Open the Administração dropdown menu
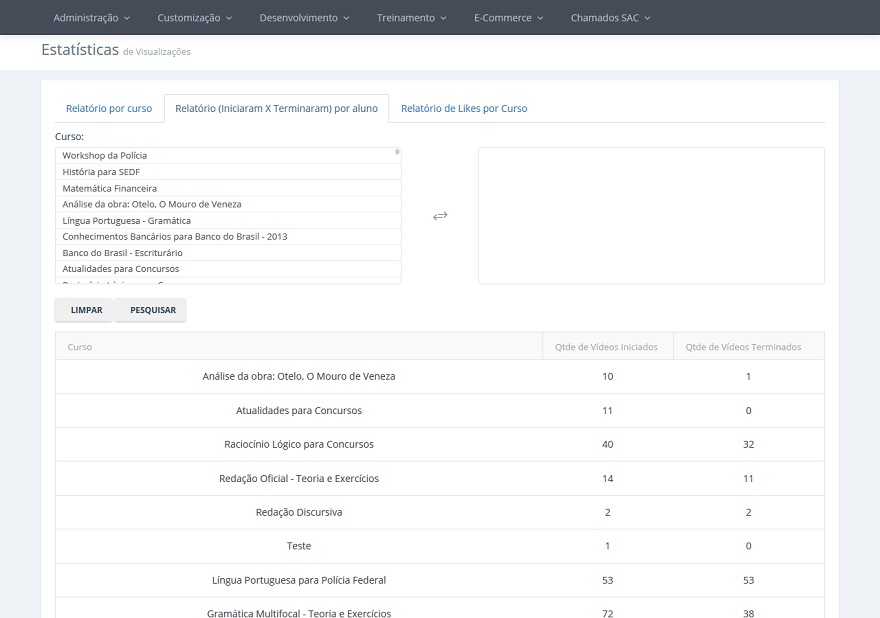The image size is (880, 618). click(x=91, y=18)
